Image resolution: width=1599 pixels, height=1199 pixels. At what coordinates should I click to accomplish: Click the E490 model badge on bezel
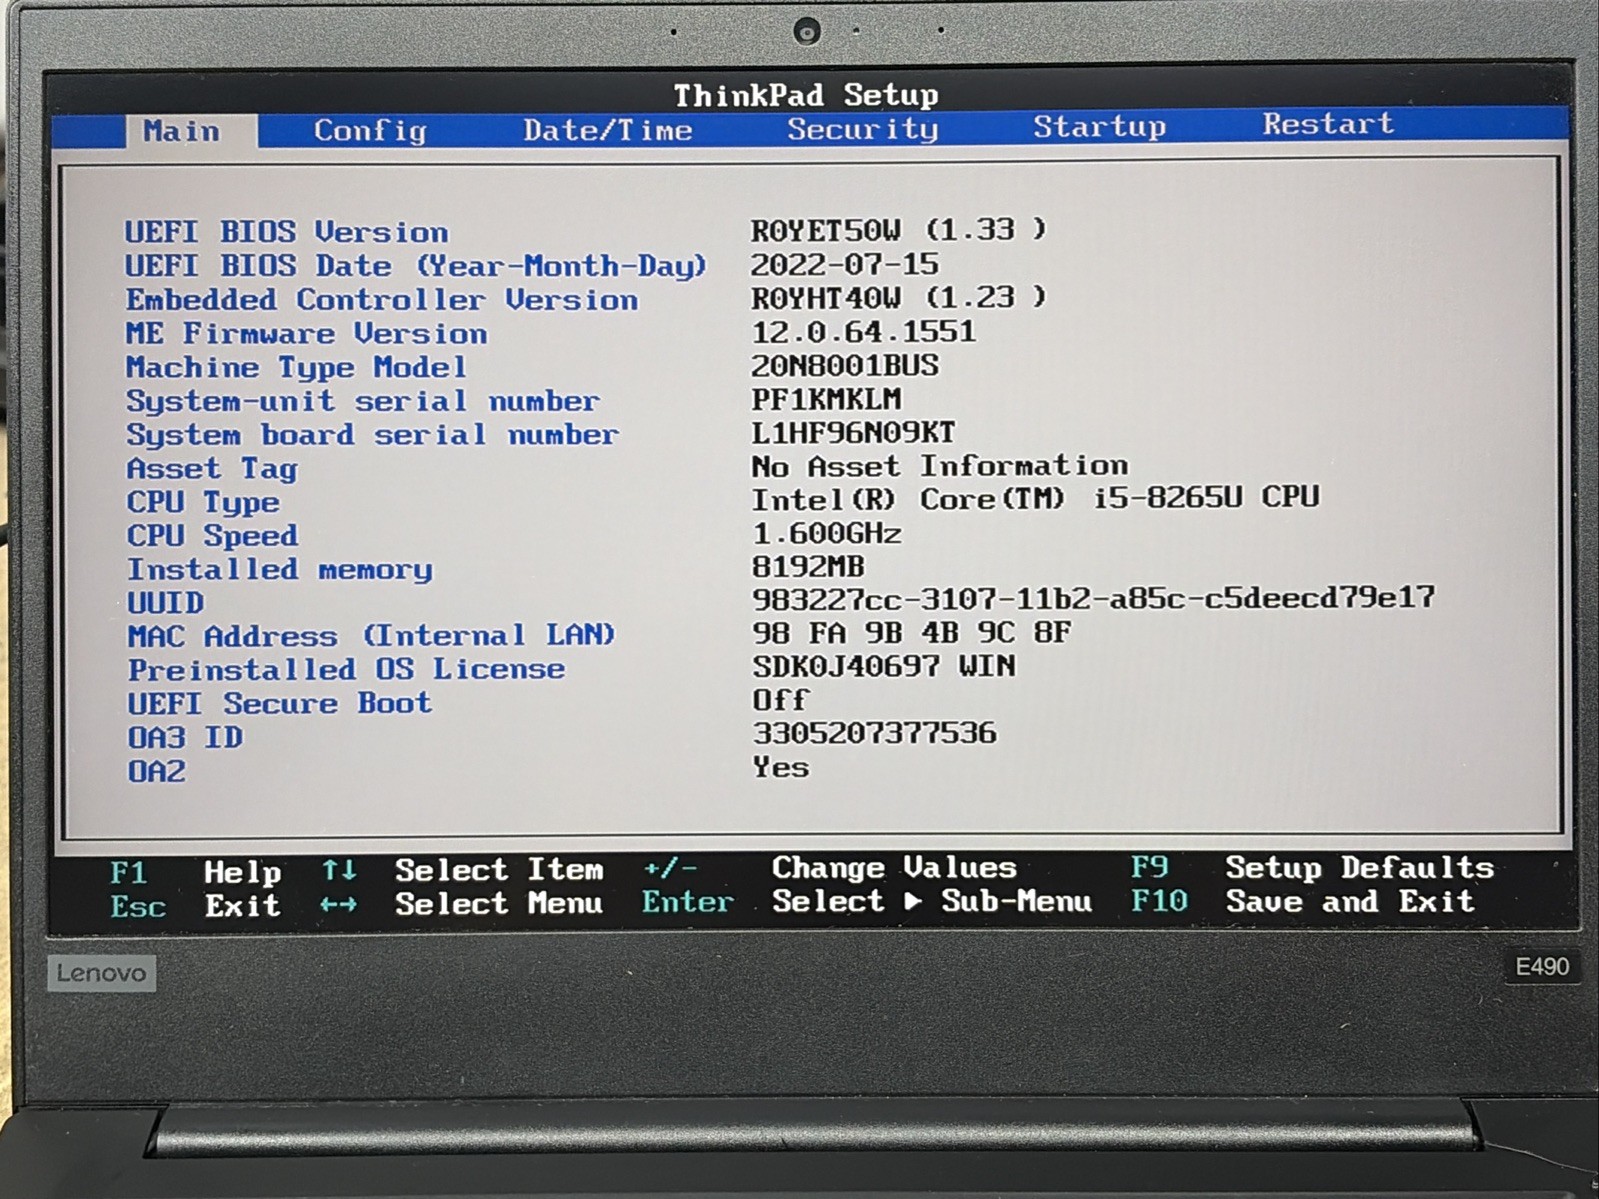pyautogui.click(x=1543, y=967)
